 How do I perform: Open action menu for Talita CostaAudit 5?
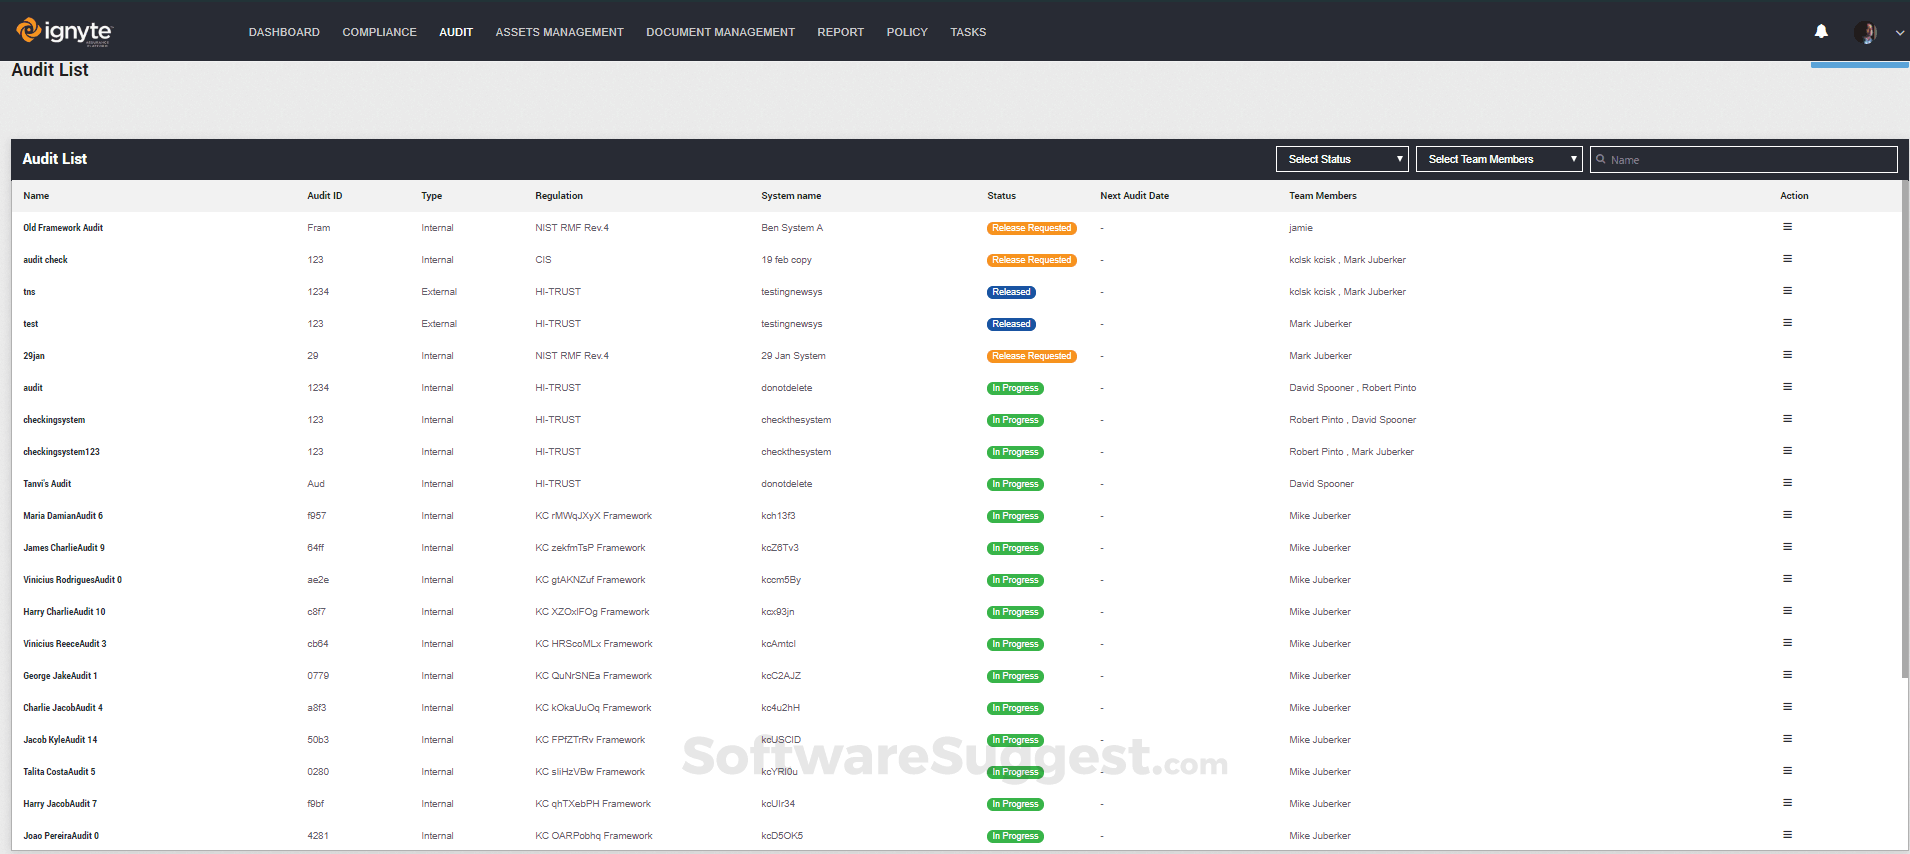point(1787,771)
